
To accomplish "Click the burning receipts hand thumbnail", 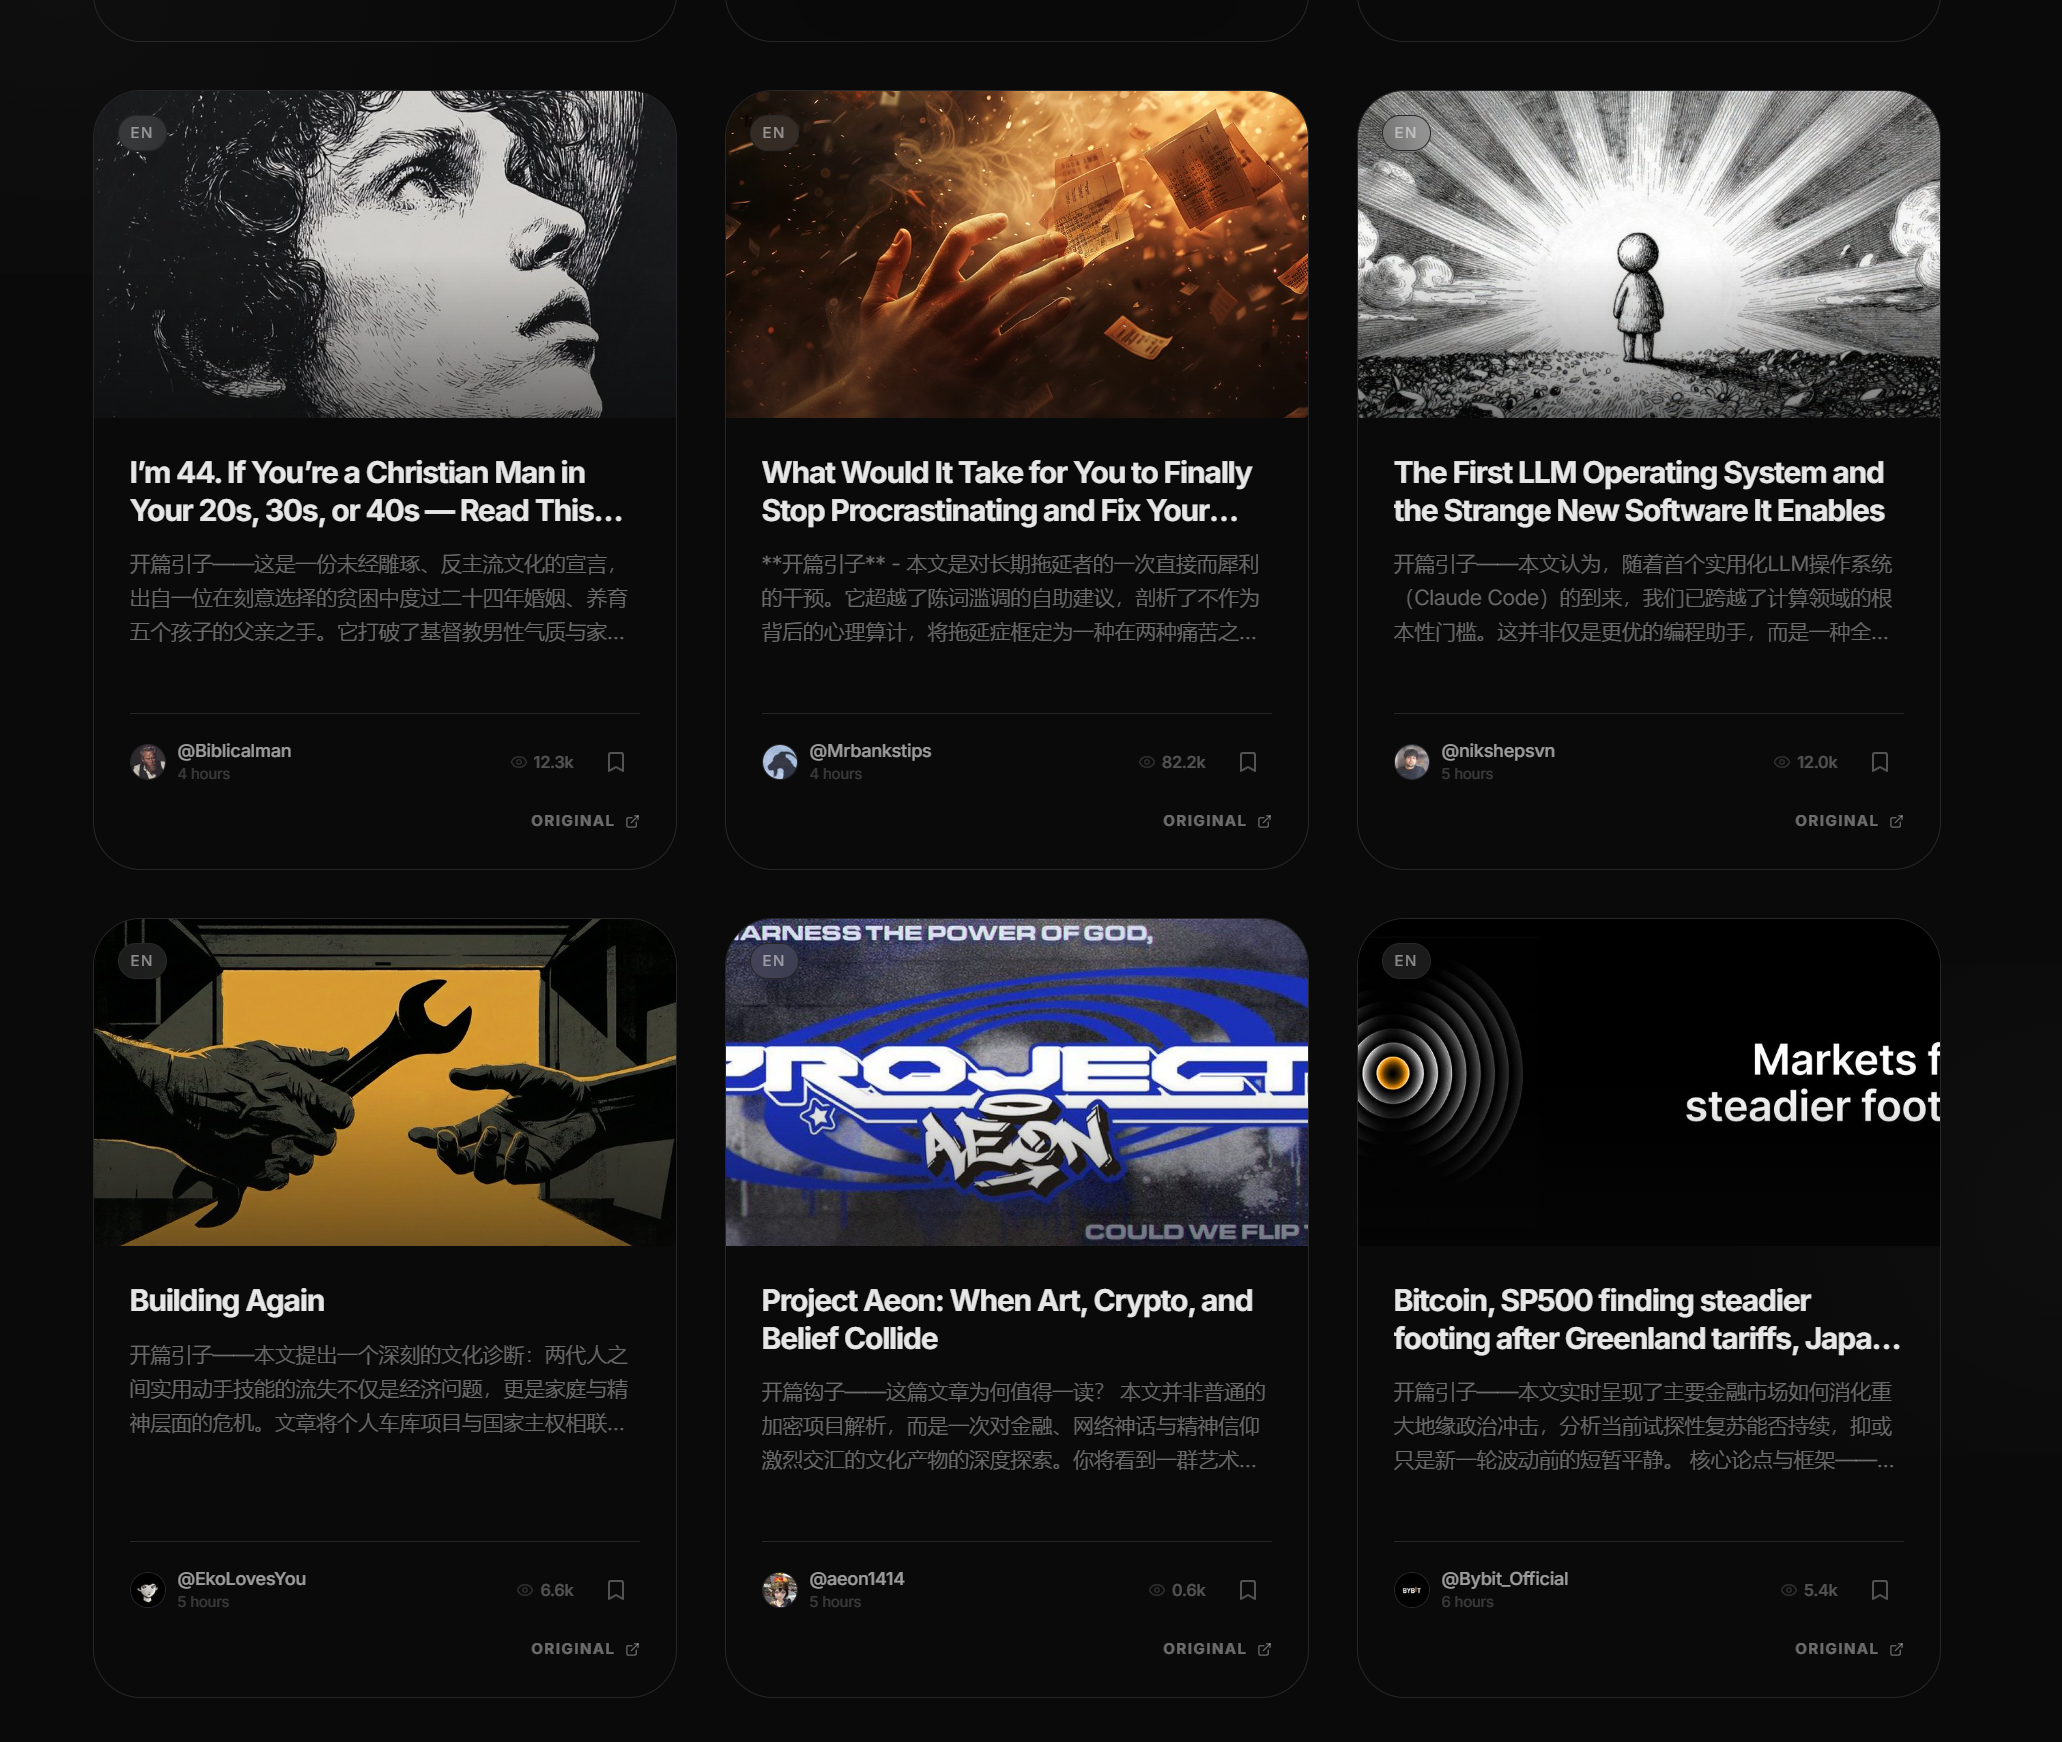I will 1017,254.
